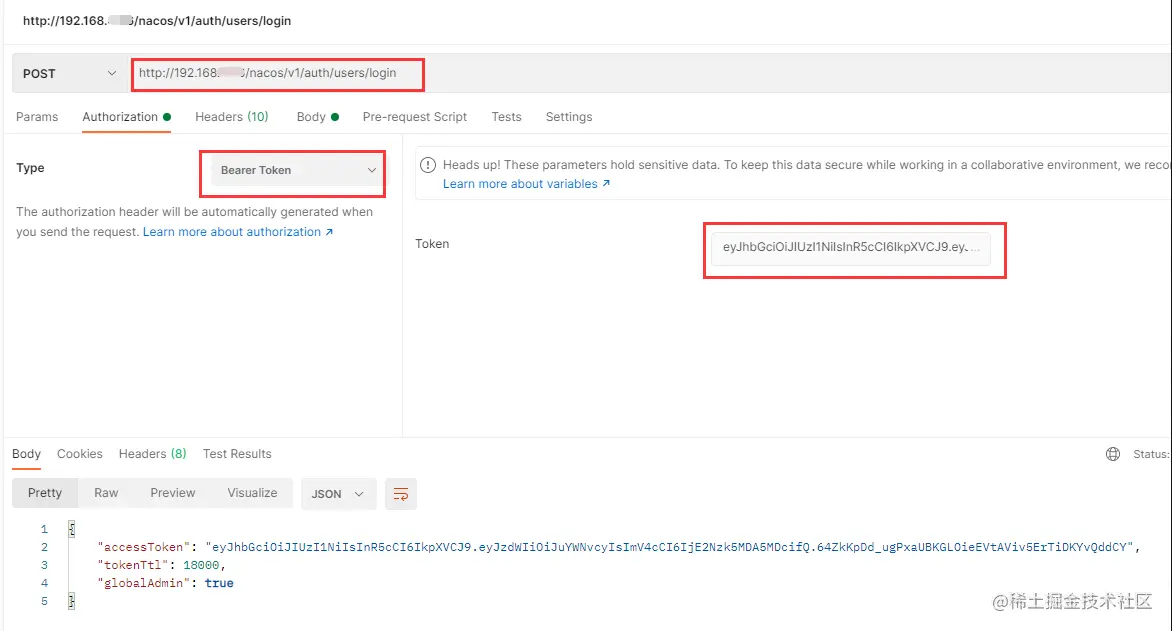Select the Authorization tab
The height and width of the screenshot is (631, 1172).
(x=126, y=117)
